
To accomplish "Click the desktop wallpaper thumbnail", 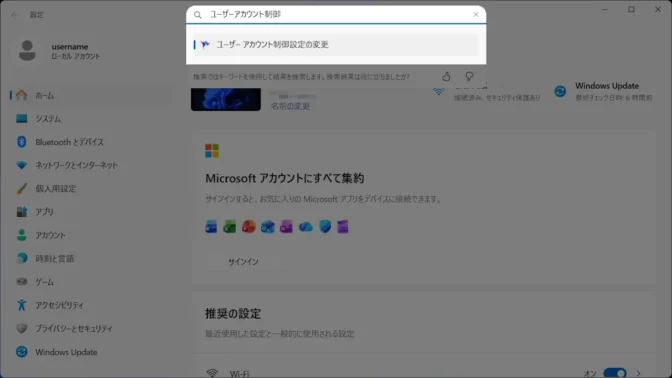I will (226, 99).
